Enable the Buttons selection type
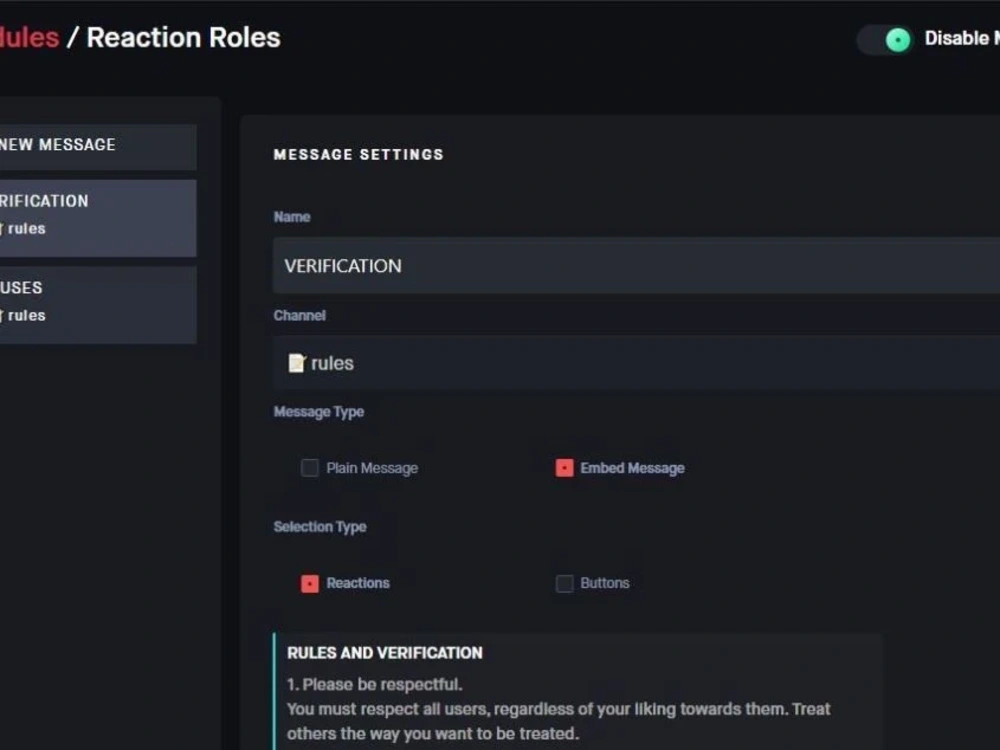Screen dimensions: 1000x750 click(564, 583)
